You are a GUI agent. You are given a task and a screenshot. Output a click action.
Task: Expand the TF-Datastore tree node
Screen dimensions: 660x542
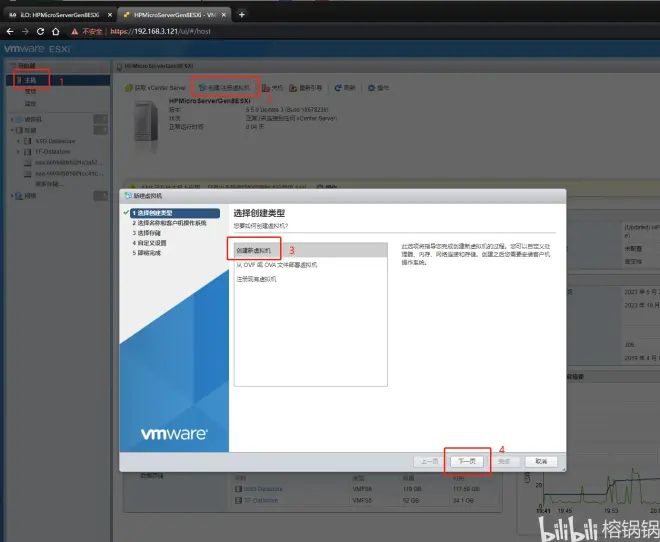tap(19, 151)
